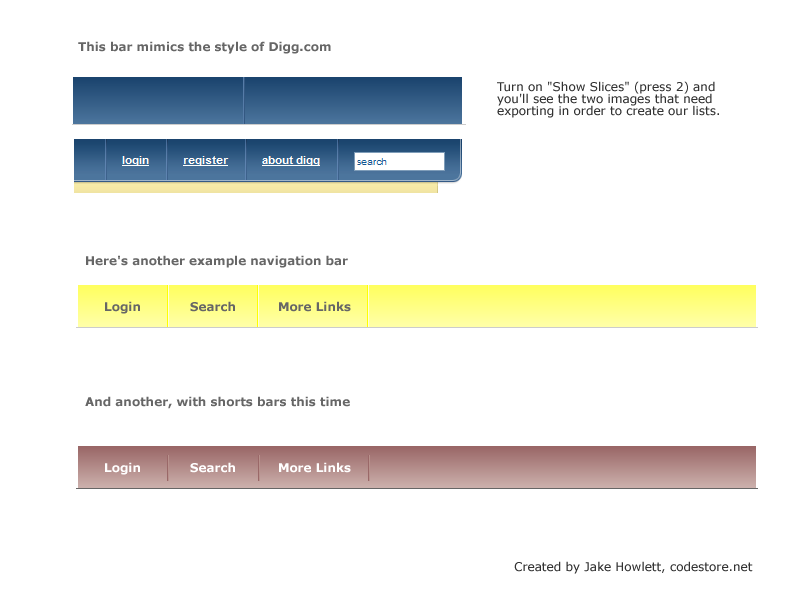
Task: Click the Show Slices instruction paragraph
Action: [608, 99]
